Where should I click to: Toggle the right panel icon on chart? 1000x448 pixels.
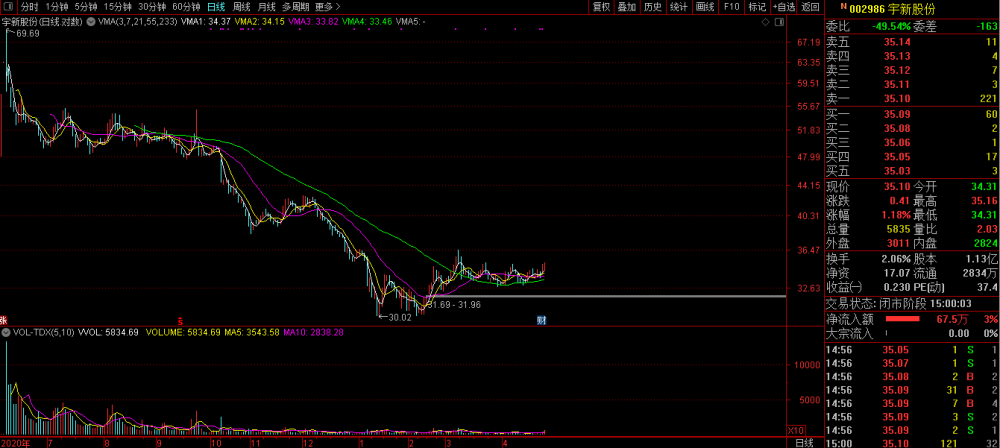pos(778,22)
